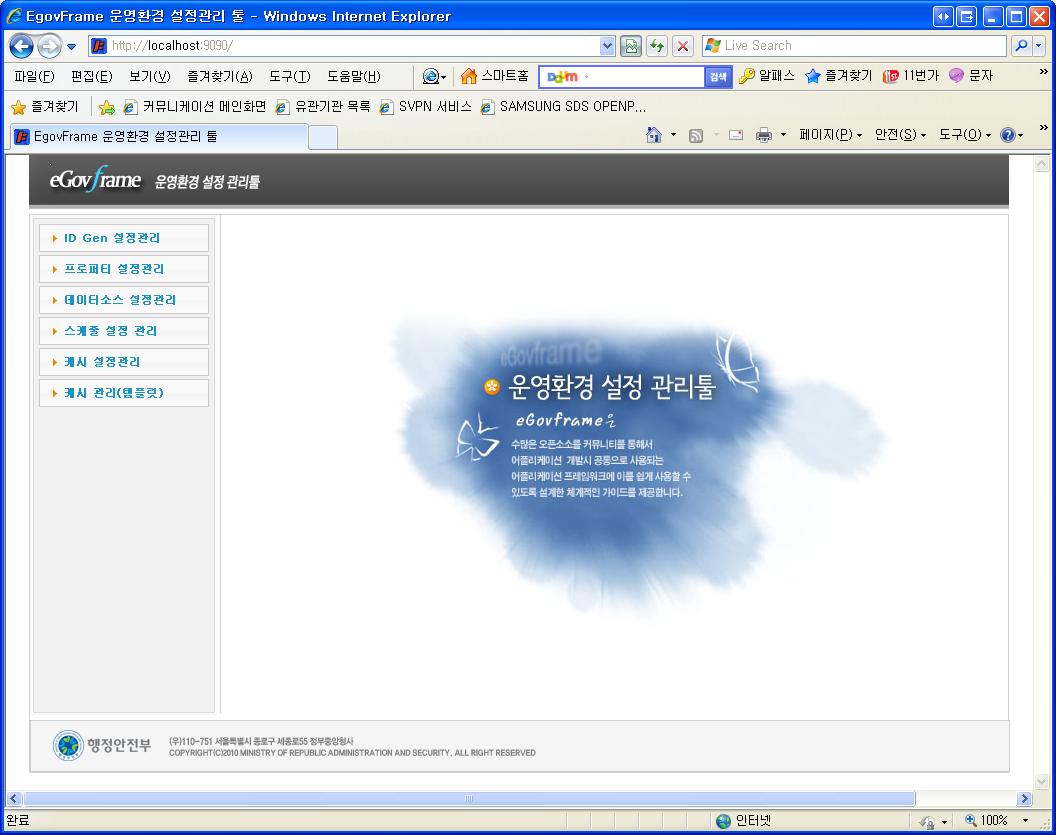This screenshot has height=835, width=1056.
Task: Open the 안전(S) dropdown menu
Action: pyautogui.click(x=900, y=135)
